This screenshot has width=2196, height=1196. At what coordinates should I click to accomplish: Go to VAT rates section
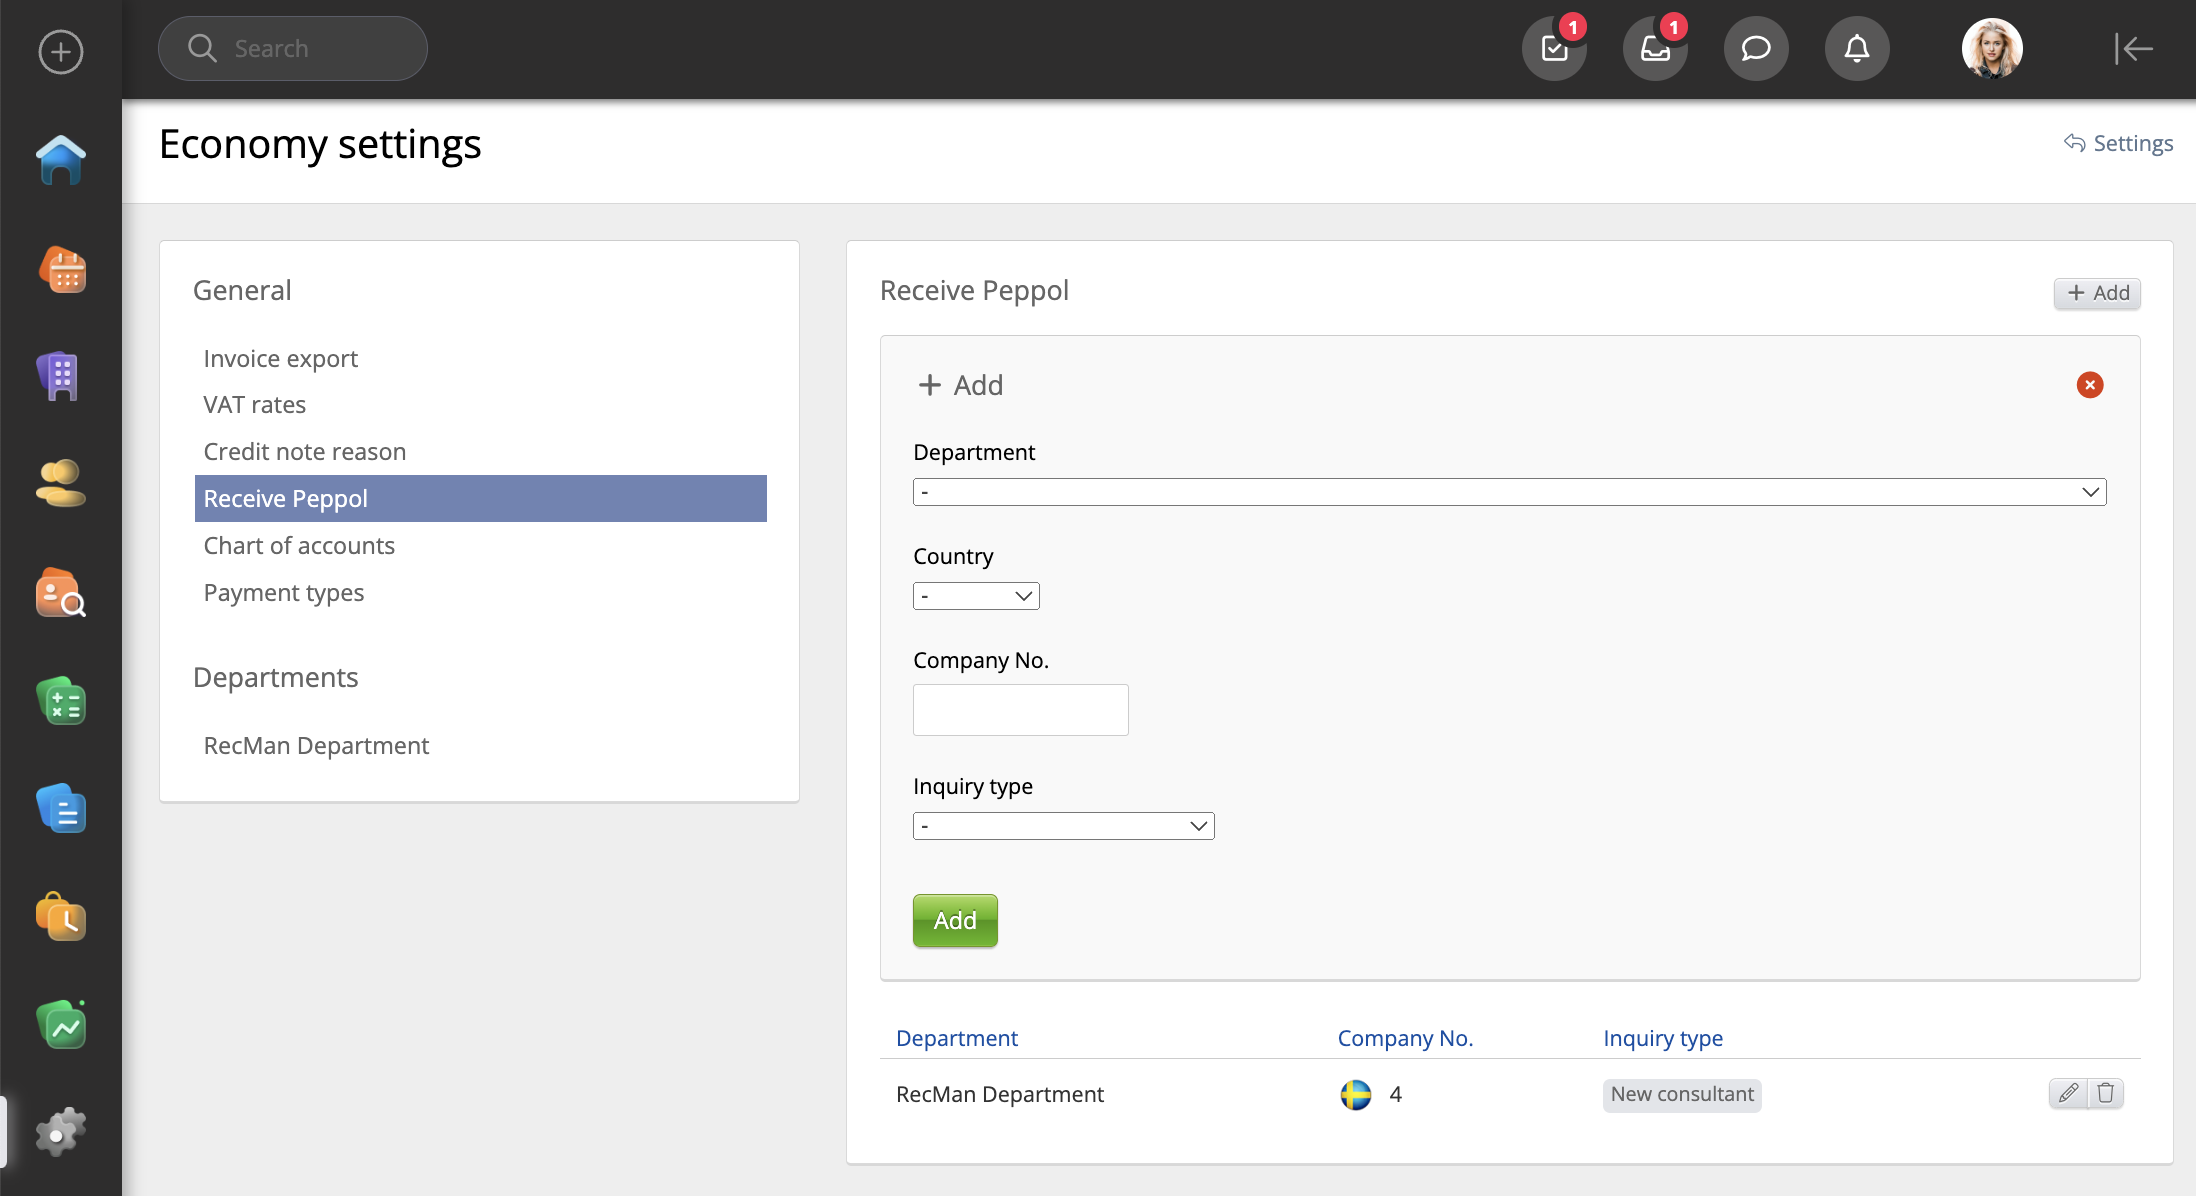(255, 404)
